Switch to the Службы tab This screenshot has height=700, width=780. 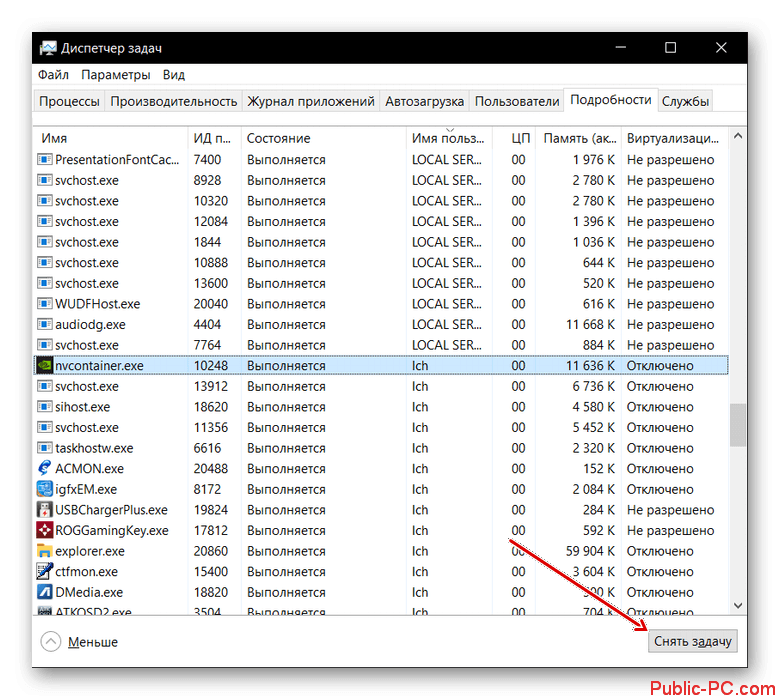tap(685, 101)
